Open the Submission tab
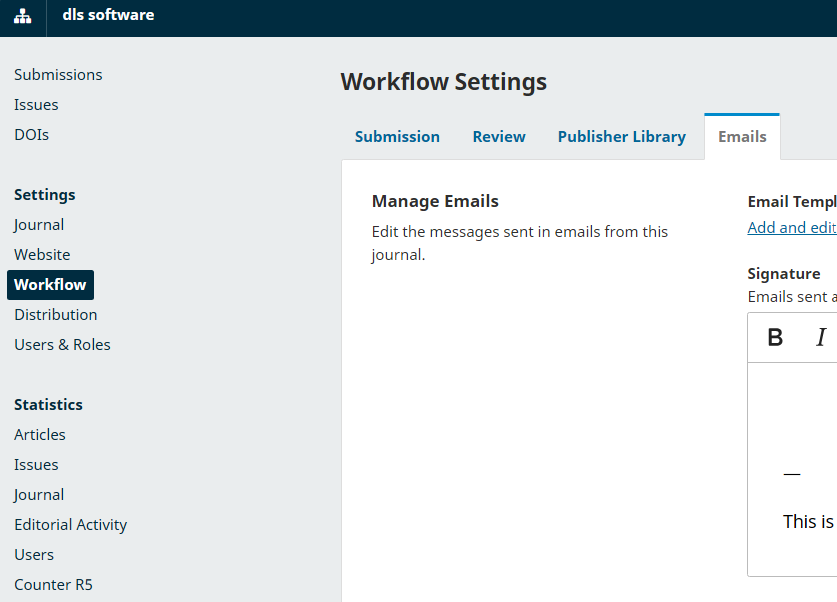This screenshot has height=602, width=837. 397,137
